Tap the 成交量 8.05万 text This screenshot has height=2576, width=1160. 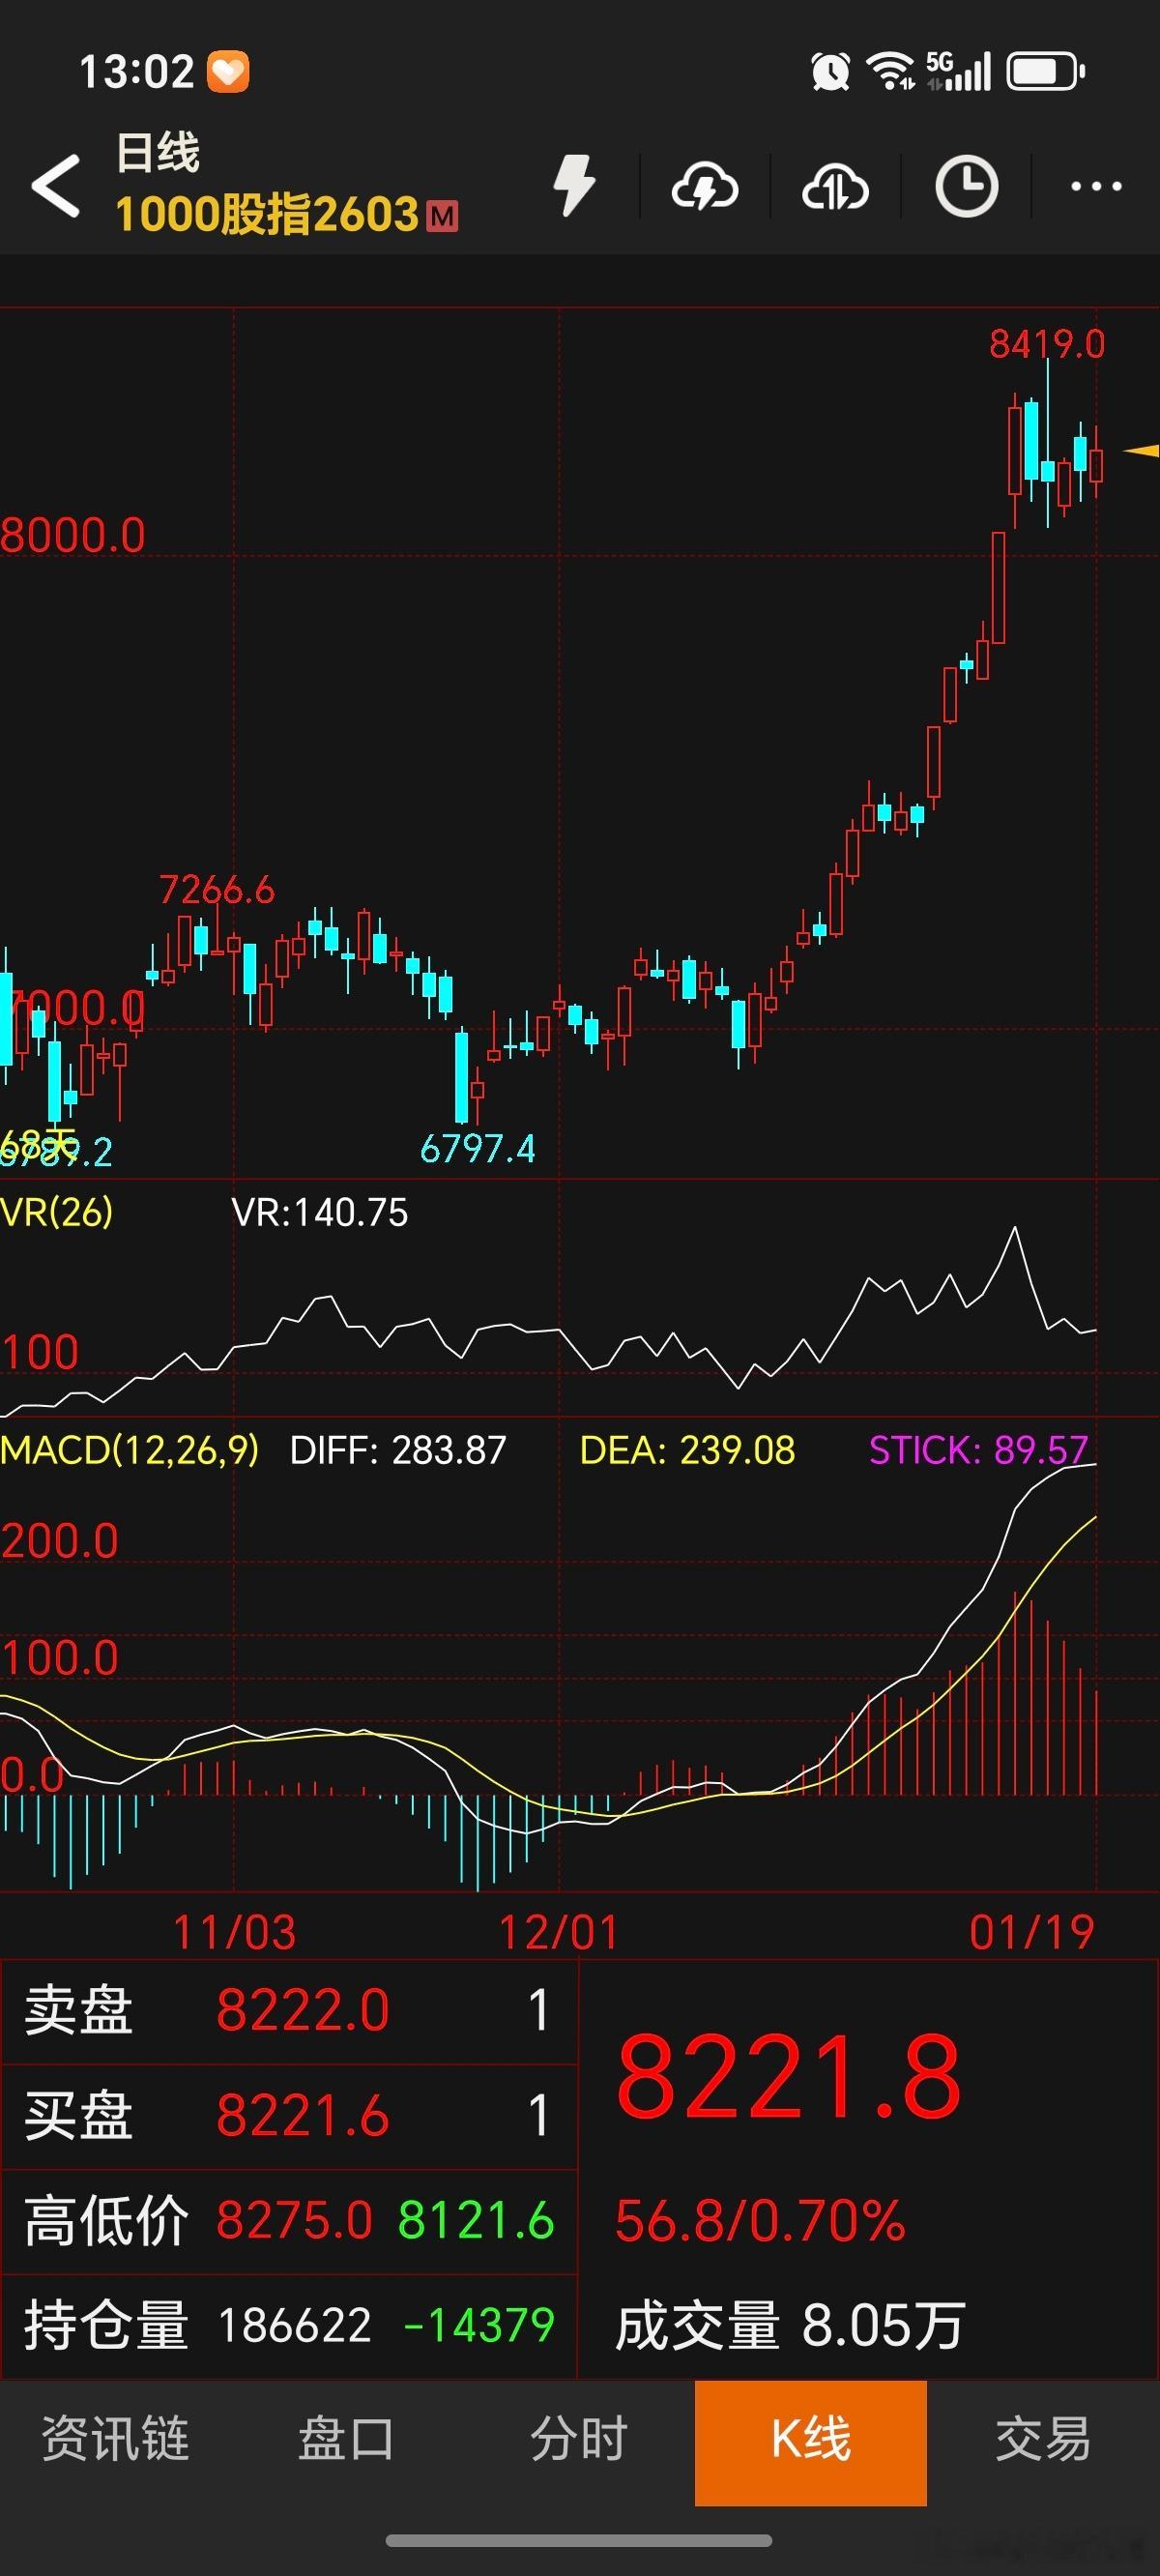(790, 2326)
